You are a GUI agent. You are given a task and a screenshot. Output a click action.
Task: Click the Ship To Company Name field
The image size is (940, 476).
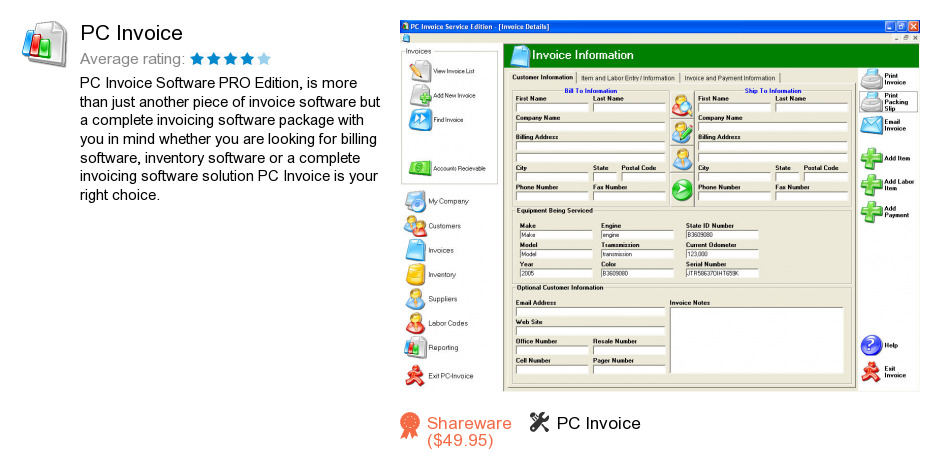[x=773, y=127]
